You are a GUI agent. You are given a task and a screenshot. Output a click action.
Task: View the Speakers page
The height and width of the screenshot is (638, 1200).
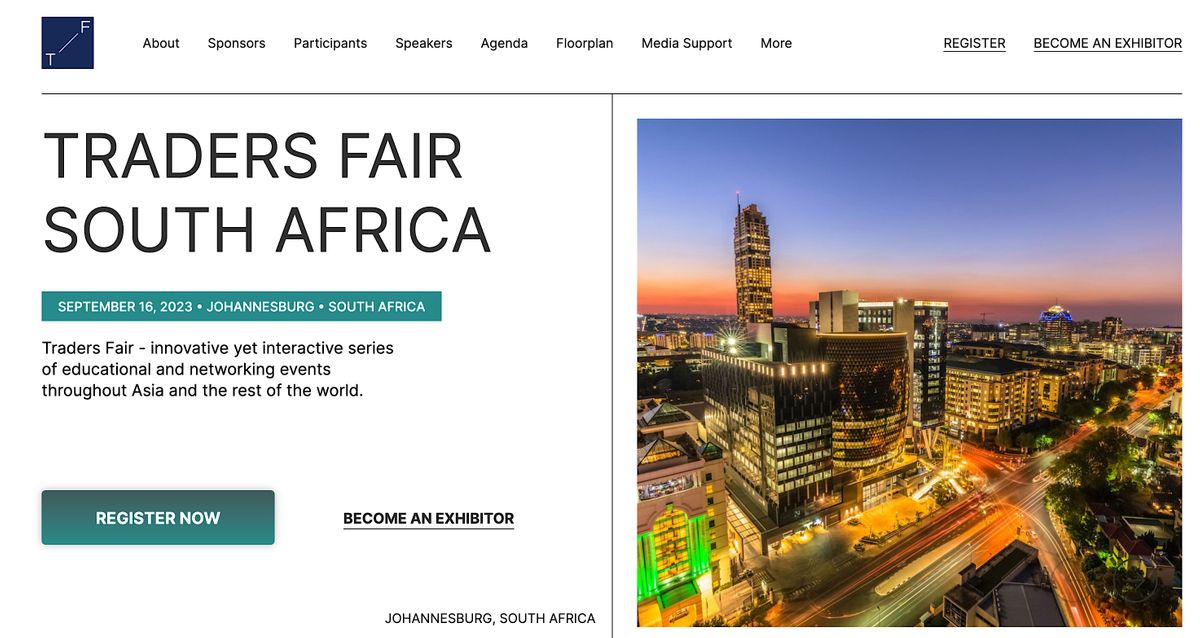[424, 43]
